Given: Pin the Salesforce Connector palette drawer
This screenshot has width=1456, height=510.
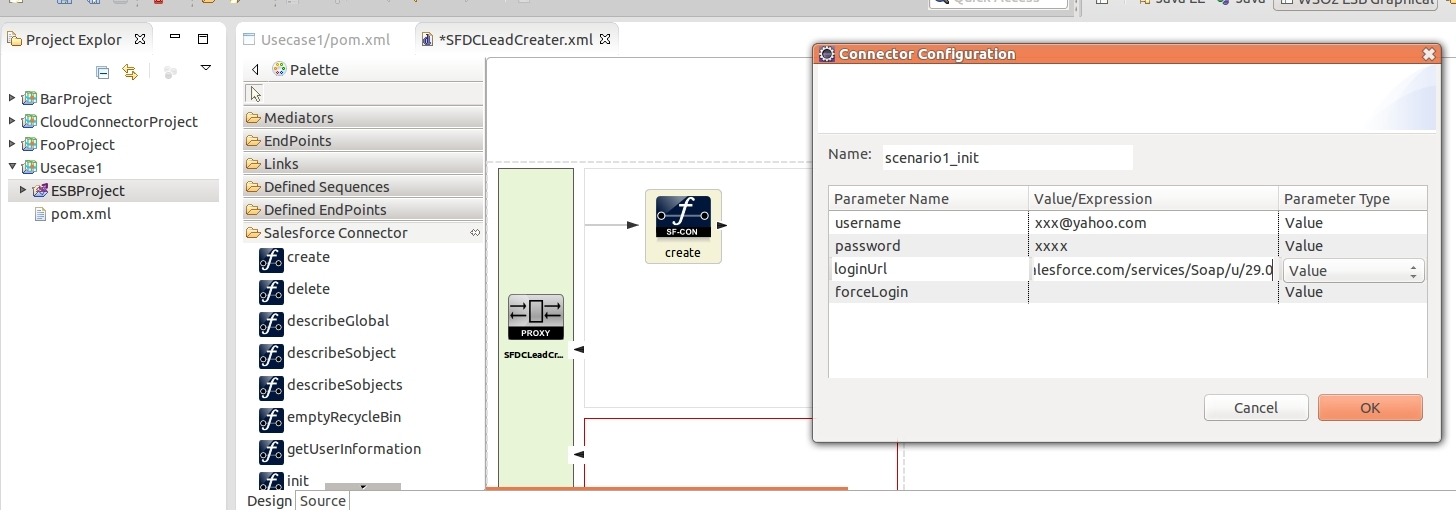Looking at the screenshot, I should click(475, 233).
